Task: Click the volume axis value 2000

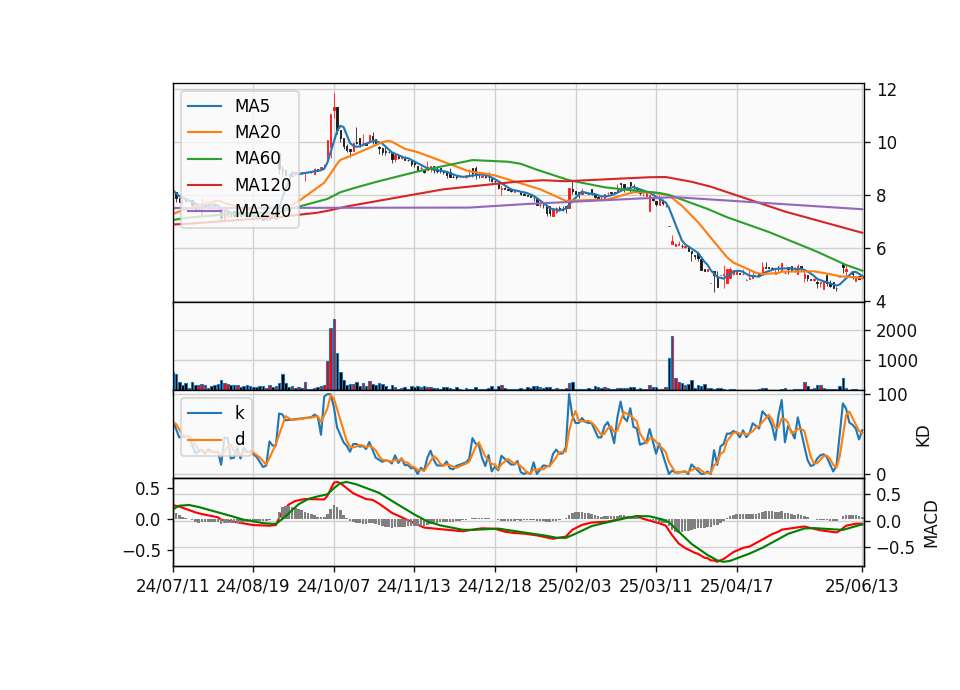Action: 897,331
